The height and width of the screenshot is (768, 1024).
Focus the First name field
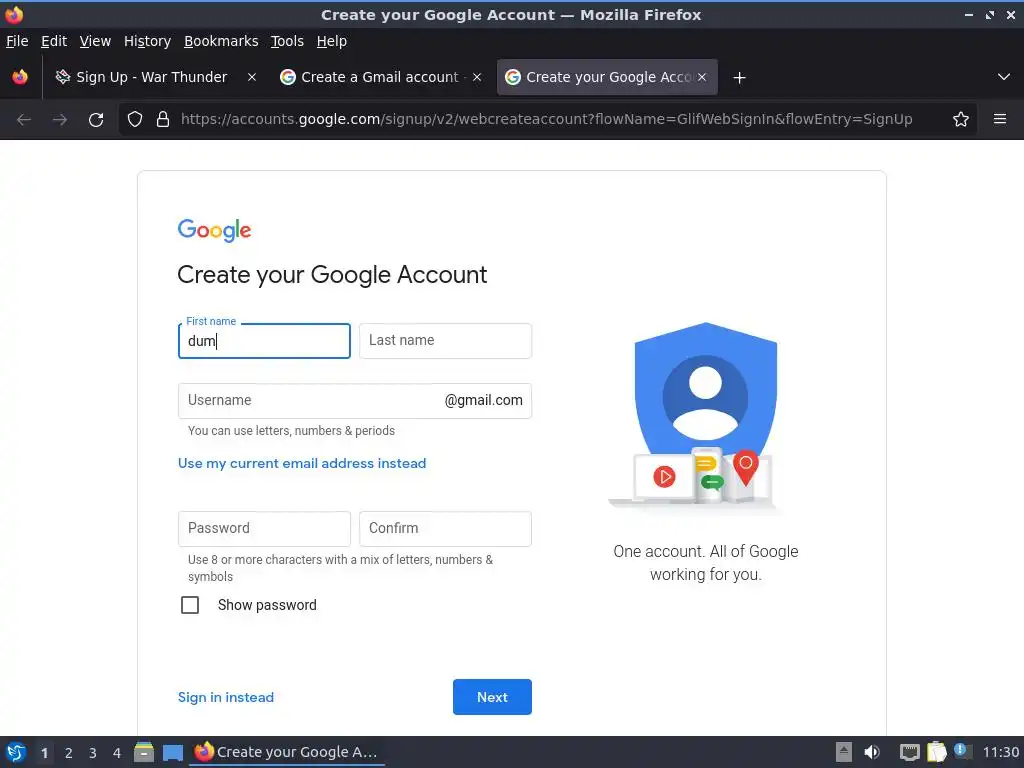click(x=264, y=341)
